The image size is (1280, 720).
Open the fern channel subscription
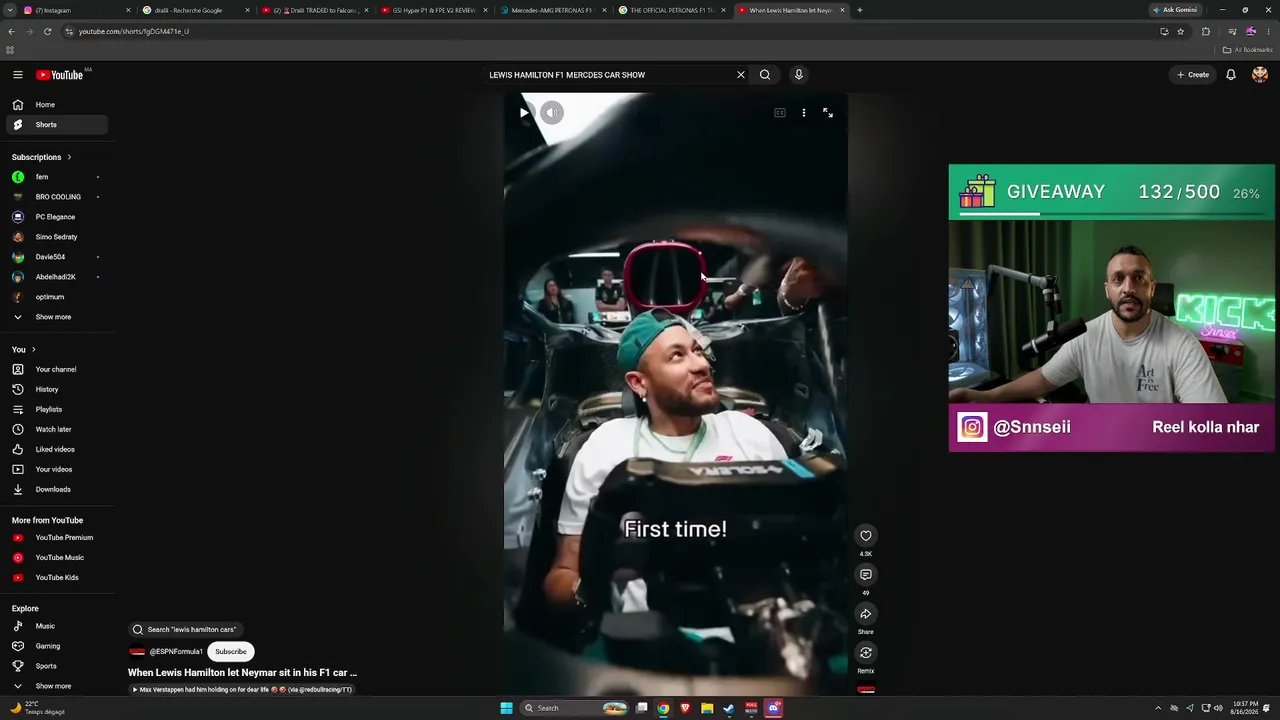[56, 177]
